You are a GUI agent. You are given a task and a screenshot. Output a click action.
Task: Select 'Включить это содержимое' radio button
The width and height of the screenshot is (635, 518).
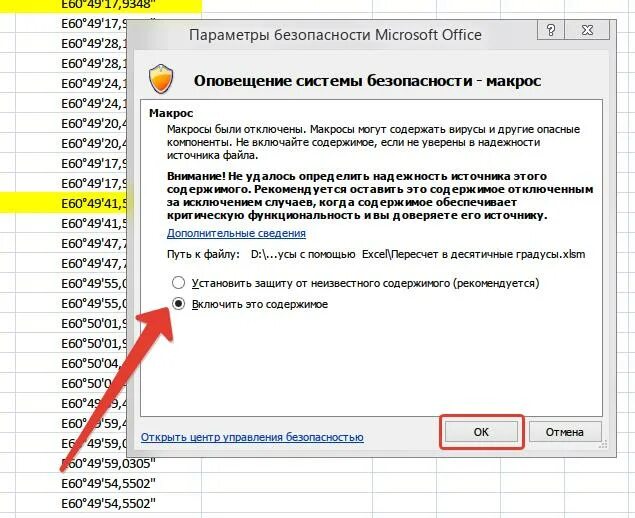pyautogui.click(x=178, y=303)
